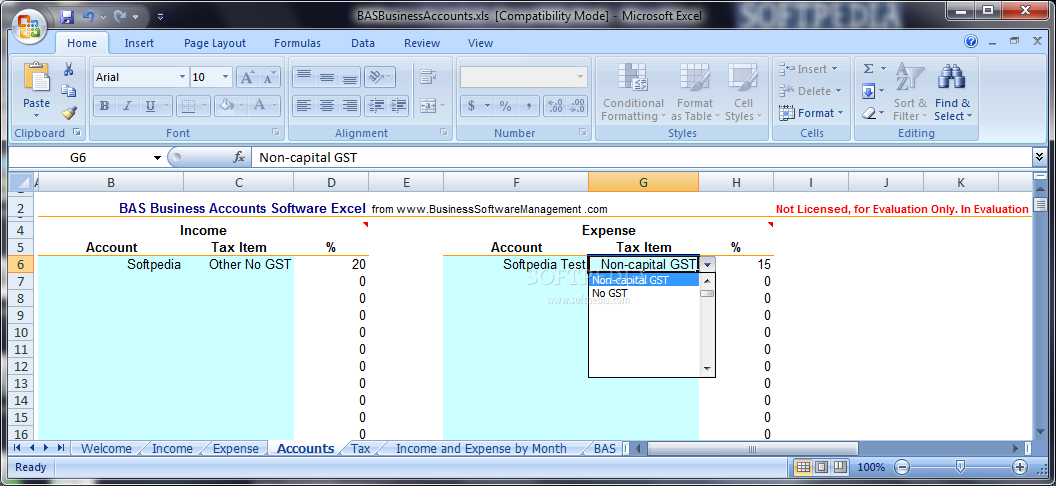Open font name dropdown Arial
Image resolution: width=1056 pixels, height=486 pixels.
click(x=182, y=77)
